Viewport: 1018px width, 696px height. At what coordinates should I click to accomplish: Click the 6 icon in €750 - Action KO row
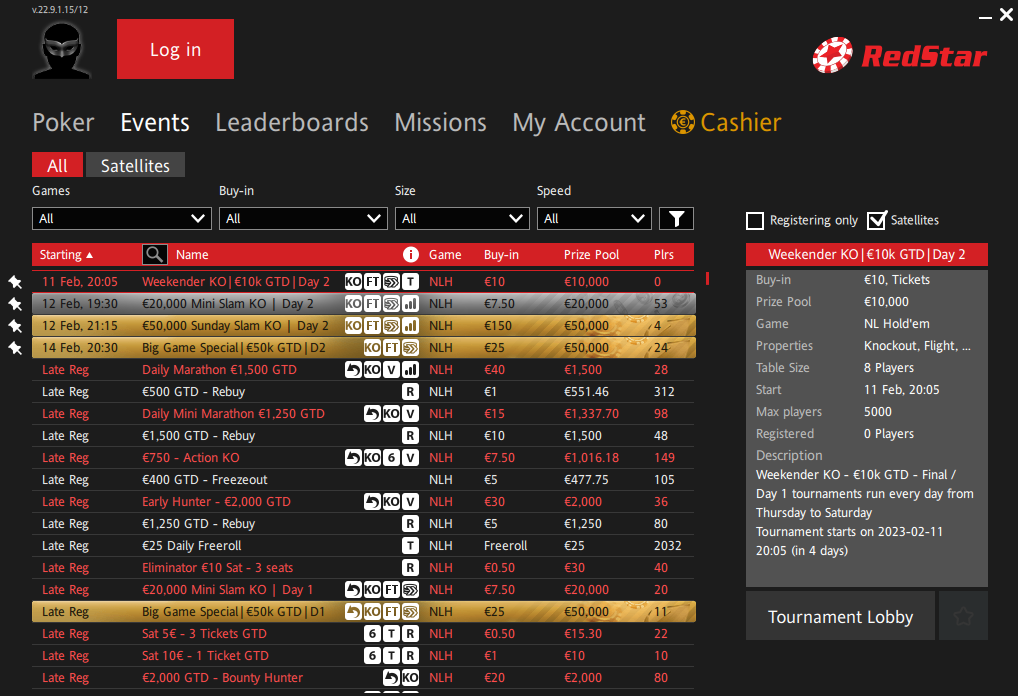pos(391,458)
